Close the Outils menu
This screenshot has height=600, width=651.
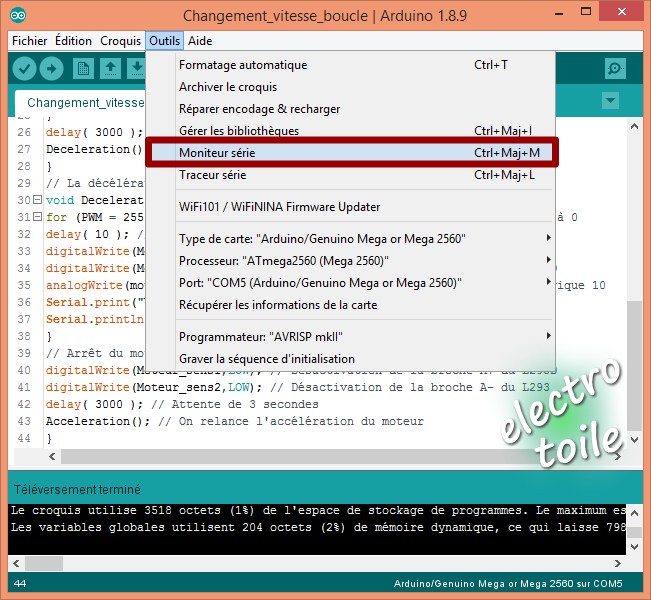coord(164,41)
